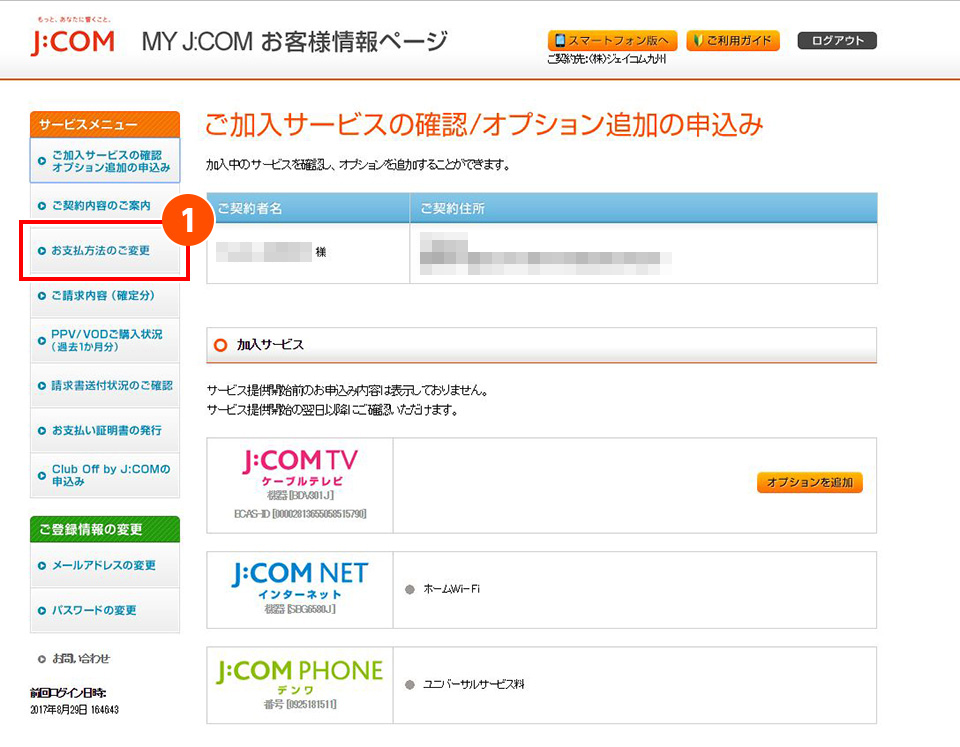Open 請求書送付状況のご確認 menu item
960x747 pixels.
pos(105,386)
